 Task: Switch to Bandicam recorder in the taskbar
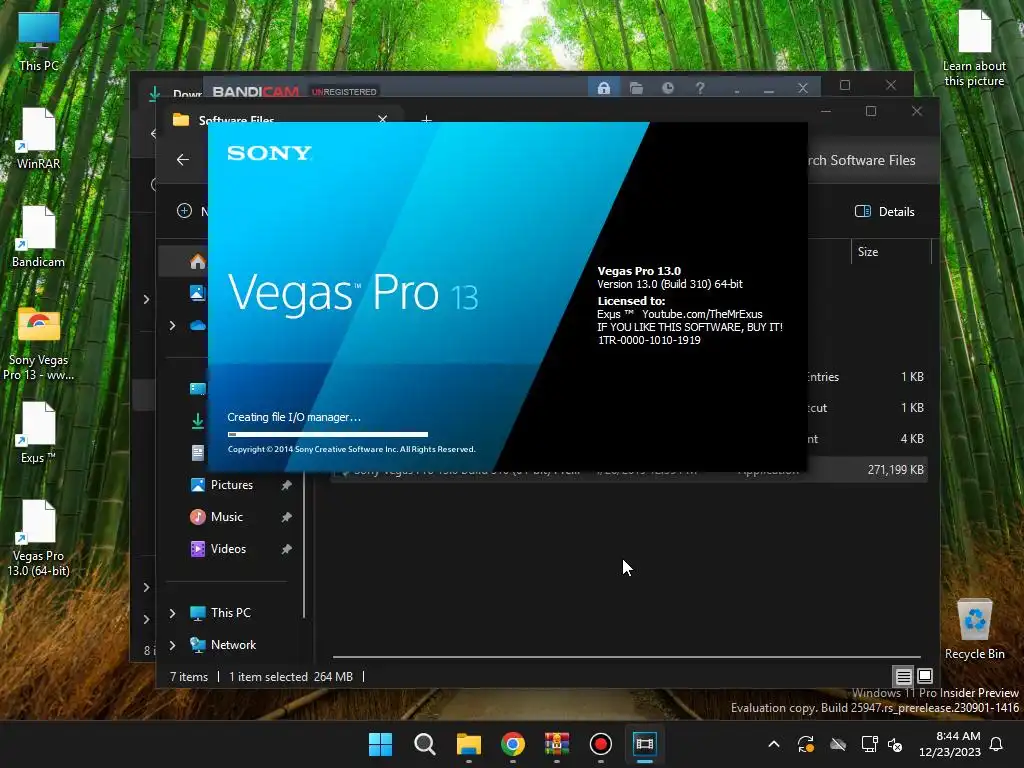pyautogui.click(x=601, y=744)
